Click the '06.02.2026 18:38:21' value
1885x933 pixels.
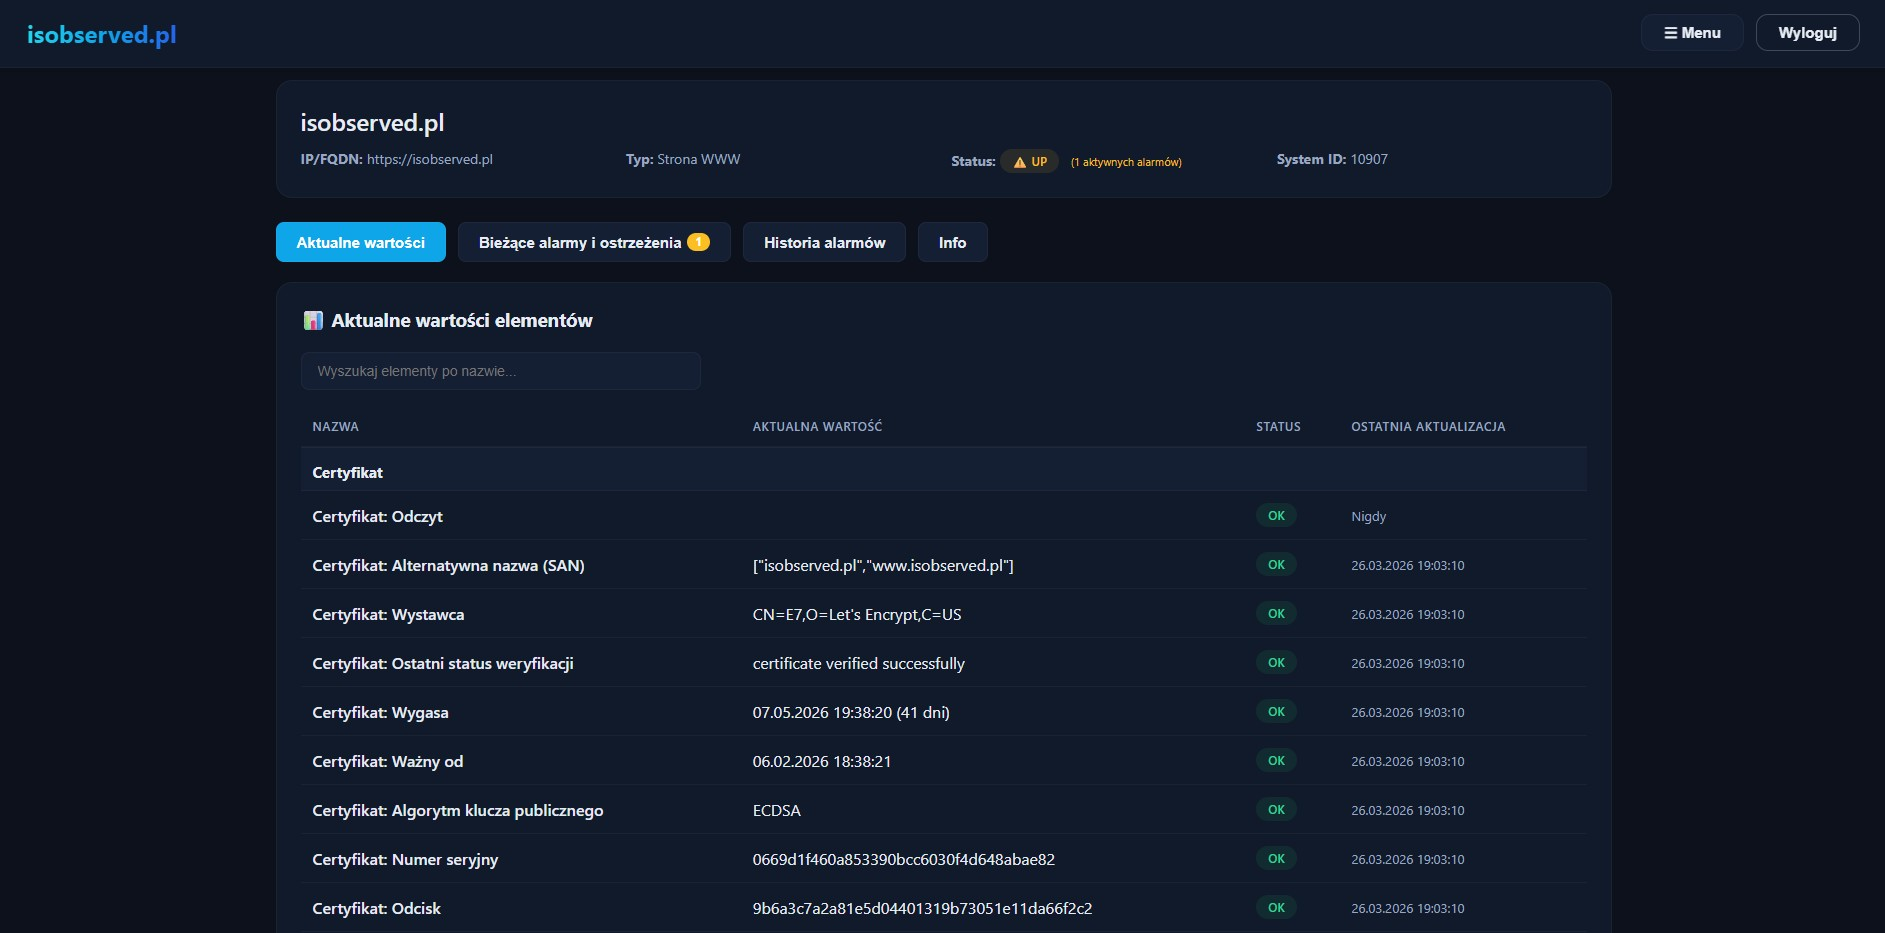[x=822, y=761]
